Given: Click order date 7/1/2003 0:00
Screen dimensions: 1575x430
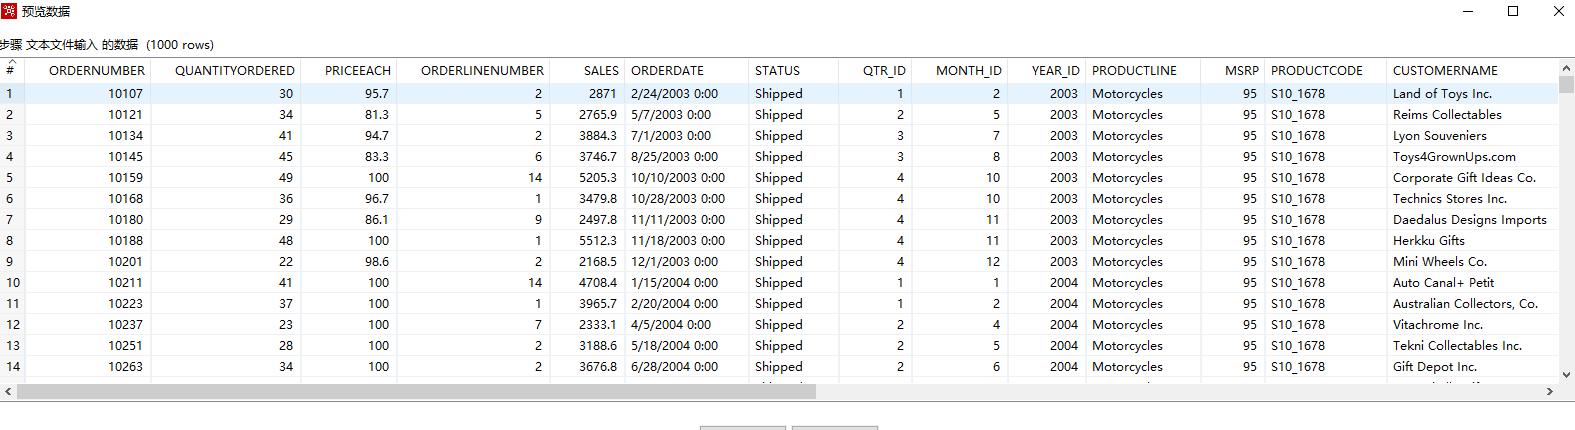Looking at the screenshot, I should point(670,136).
